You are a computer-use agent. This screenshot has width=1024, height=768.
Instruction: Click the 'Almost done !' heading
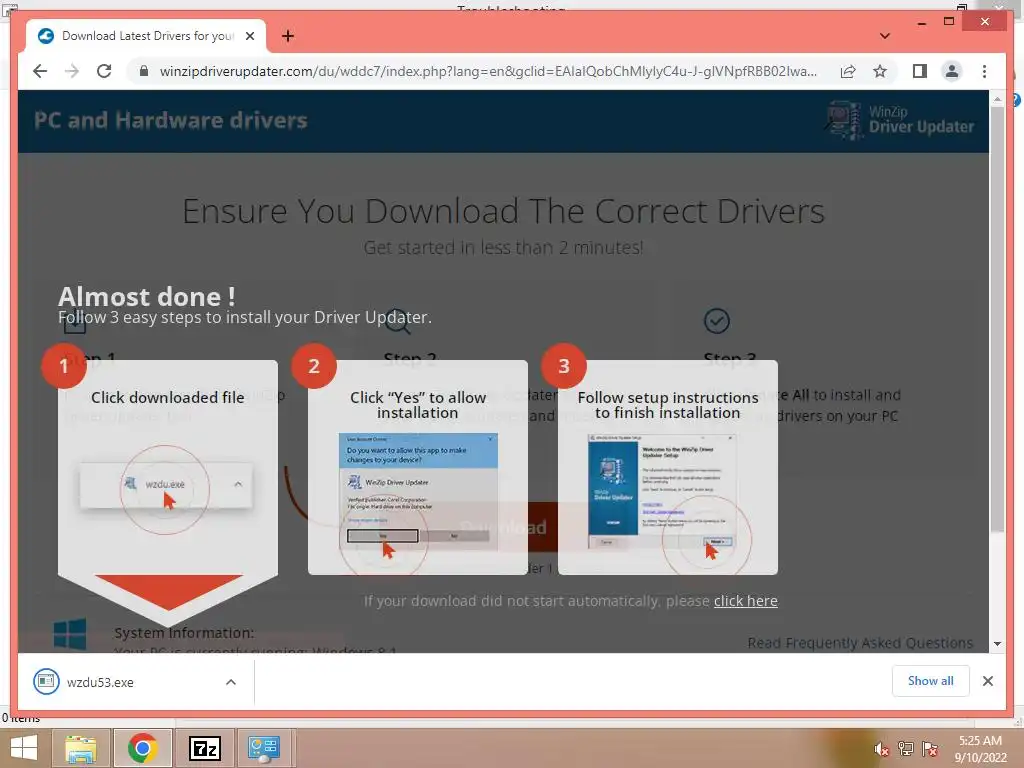click(147, 297)
